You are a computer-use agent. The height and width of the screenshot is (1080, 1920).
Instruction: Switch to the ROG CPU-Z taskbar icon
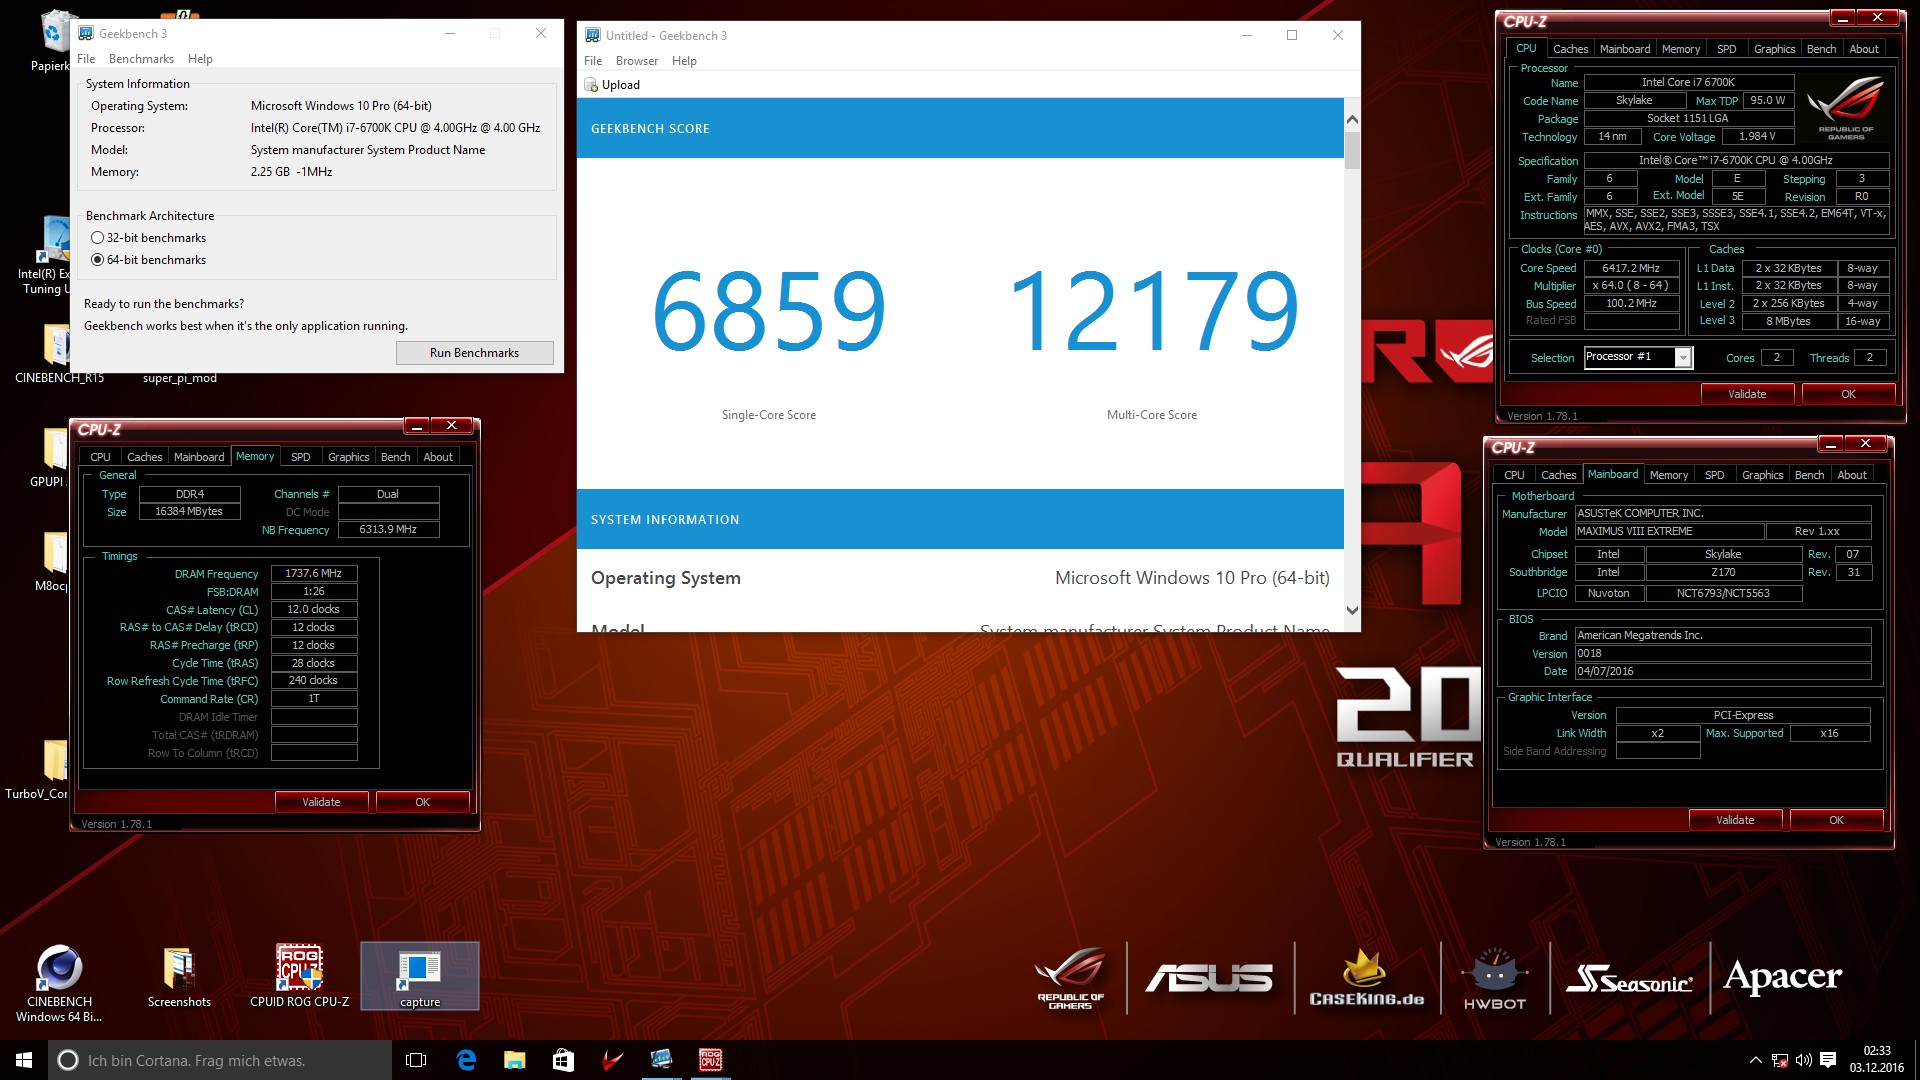coord(710,1060)
